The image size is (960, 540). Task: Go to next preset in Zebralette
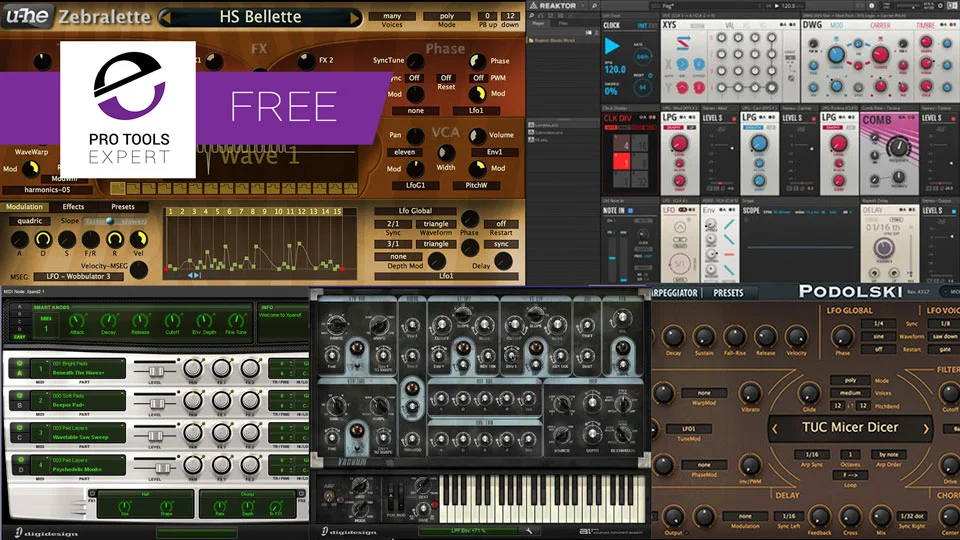(x=354, y=18)
